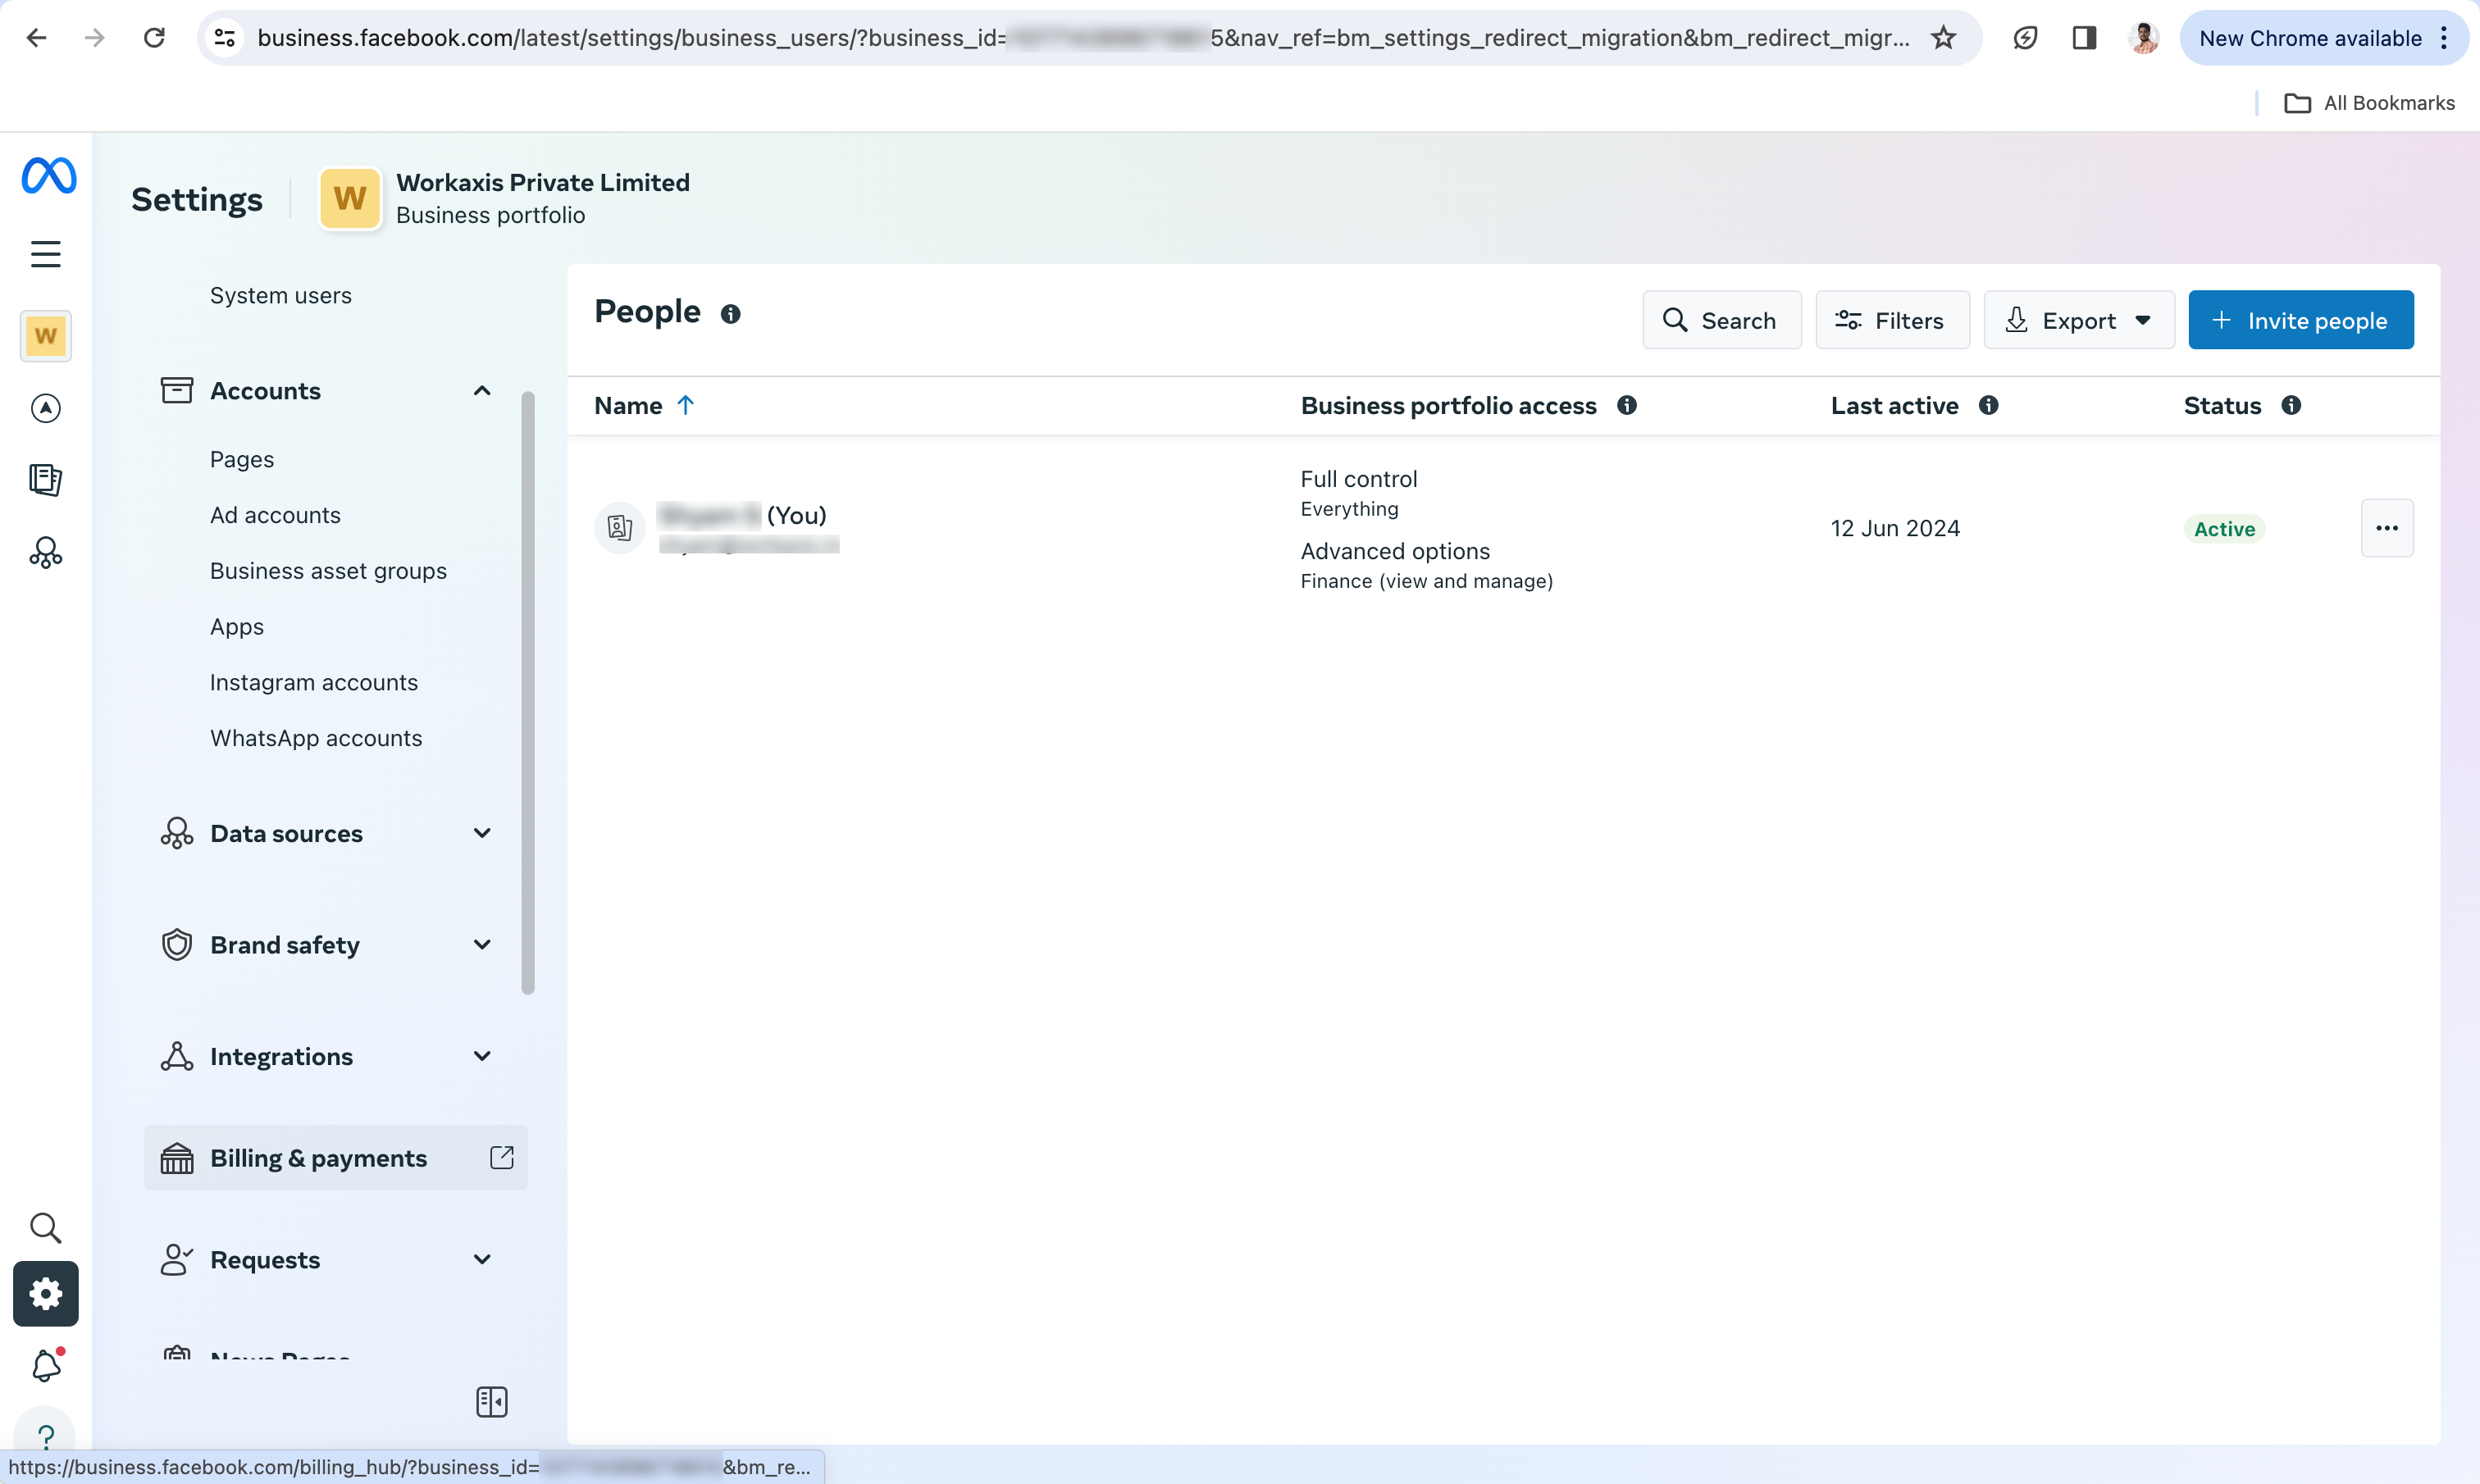
Task: Open the notifications bell icon
Action: (x=46, y=1366)
